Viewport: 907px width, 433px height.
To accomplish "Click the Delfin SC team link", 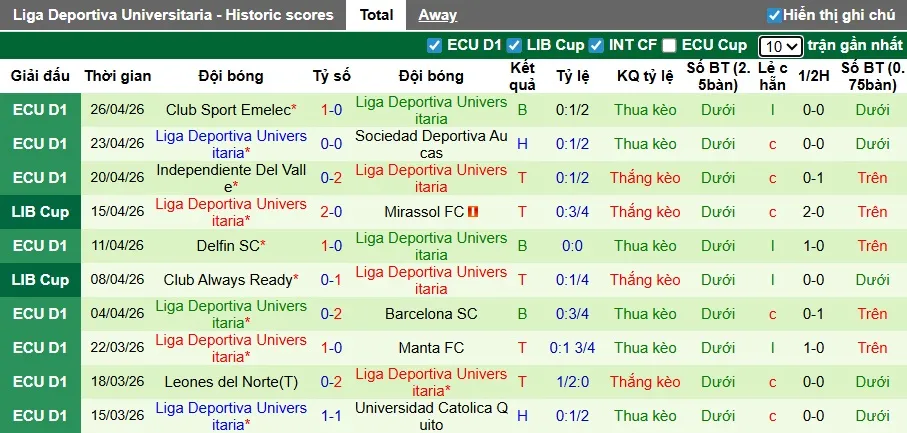I will click(228, 246).
